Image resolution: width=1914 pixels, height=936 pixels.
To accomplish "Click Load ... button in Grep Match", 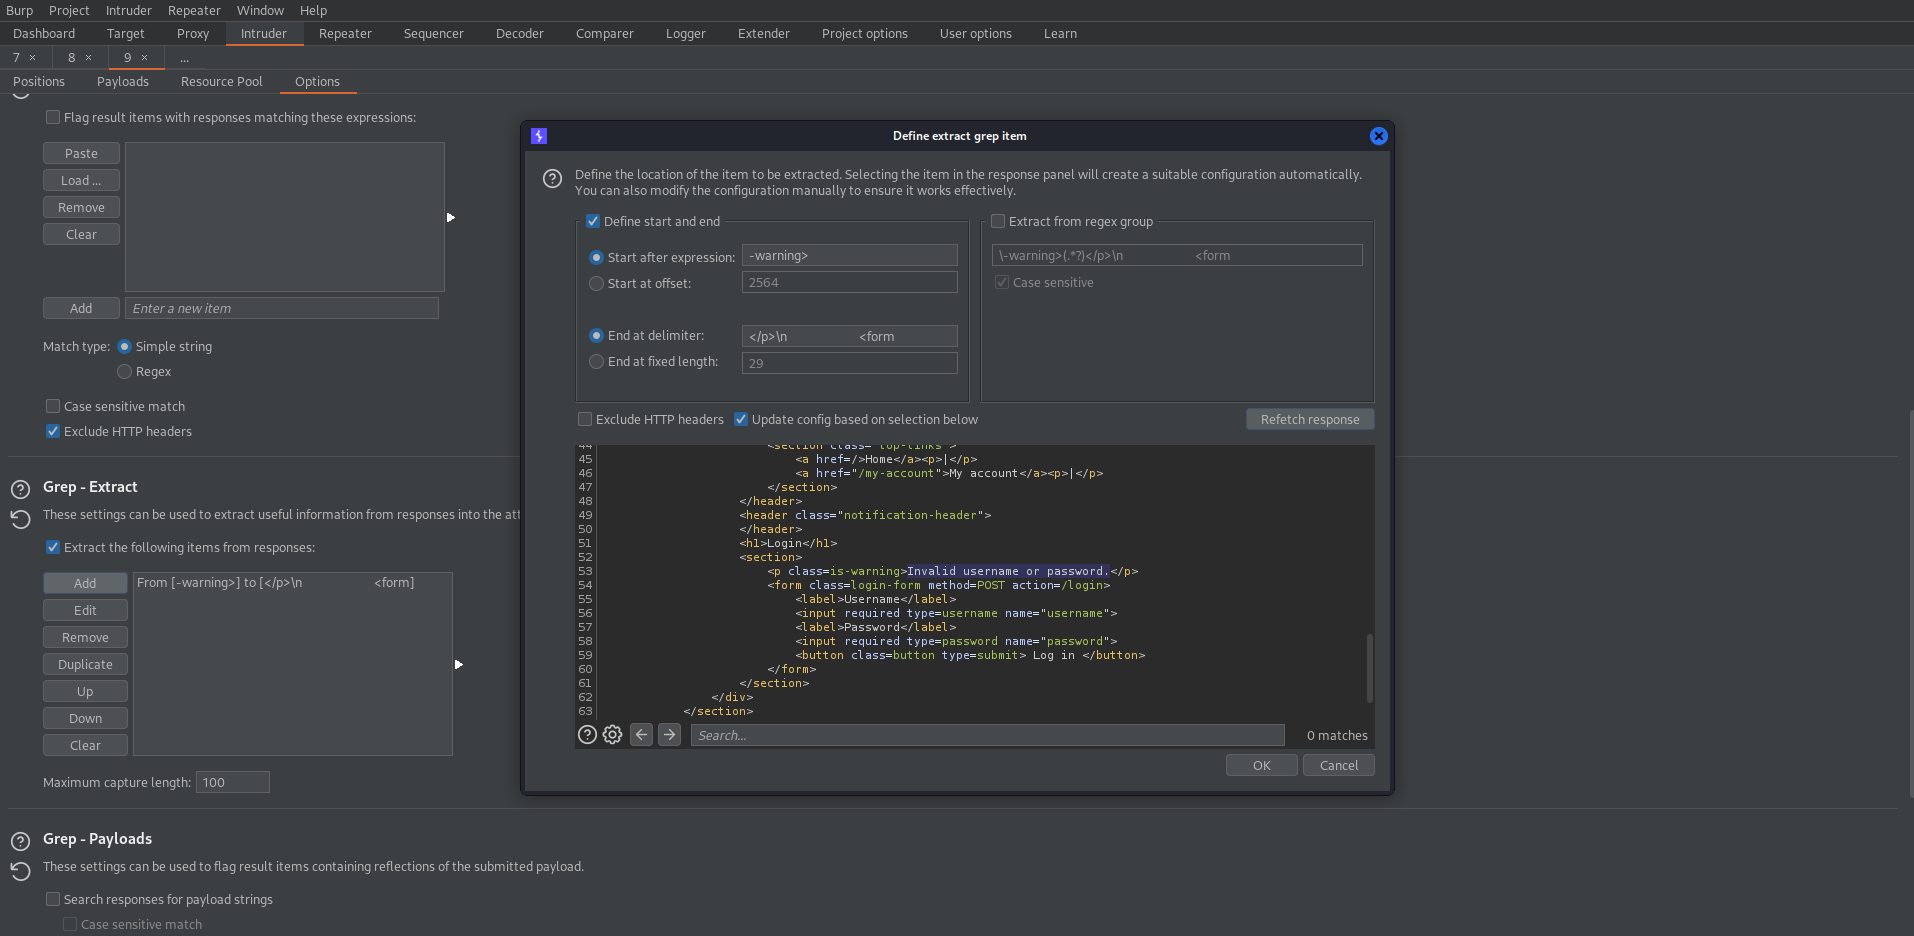I will (81, 180).
